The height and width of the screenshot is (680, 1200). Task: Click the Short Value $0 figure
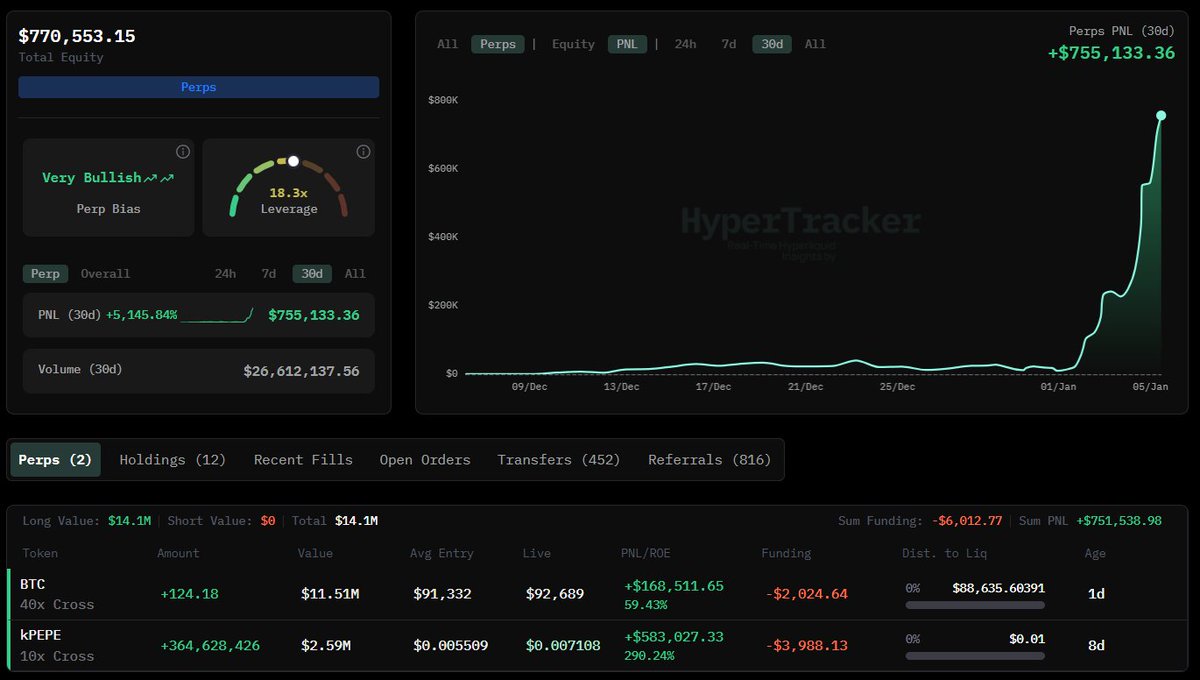point(268,521)
